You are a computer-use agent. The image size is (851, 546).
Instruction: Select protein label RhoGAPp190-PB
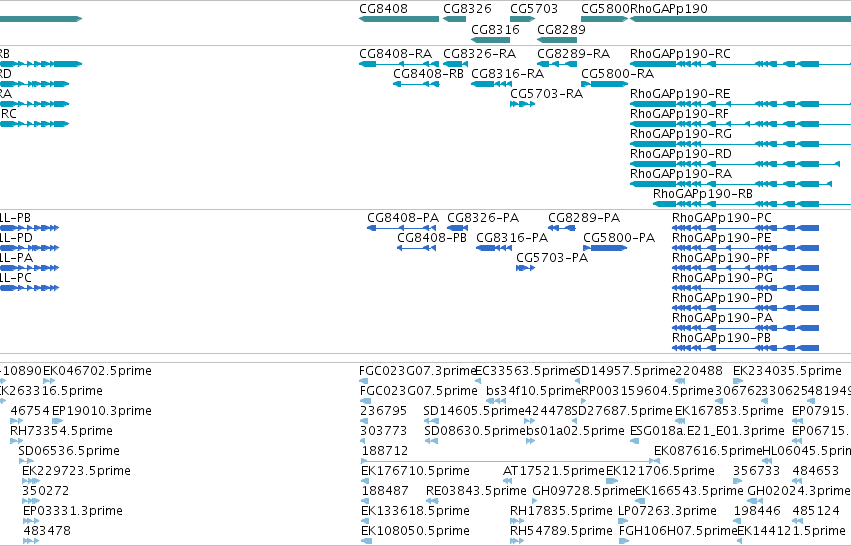(x=721, y=339)
